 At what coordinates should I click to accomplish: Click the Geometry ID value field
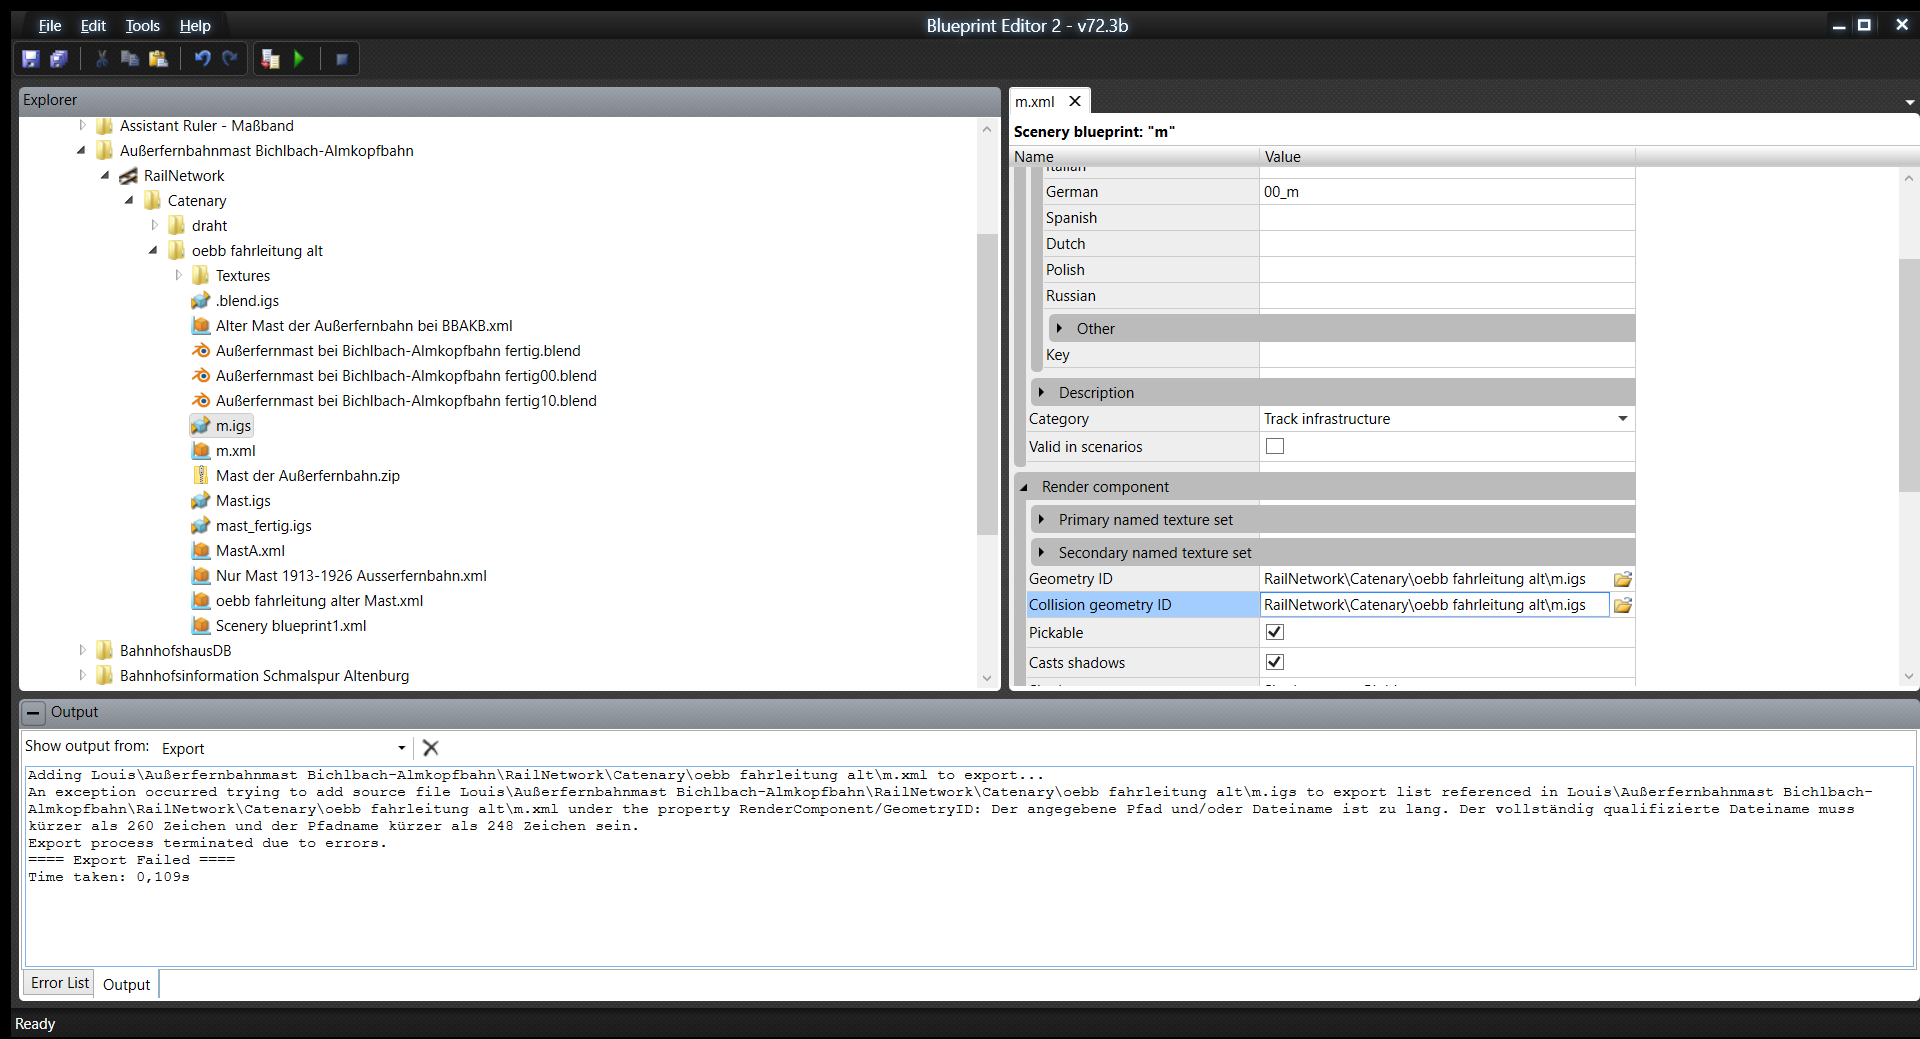pyautogui.click(x=1434, y=579)
